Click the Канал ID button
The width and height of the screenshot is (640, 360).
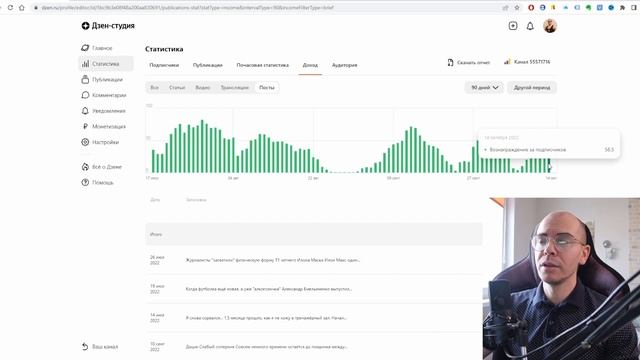coord(527,62)
